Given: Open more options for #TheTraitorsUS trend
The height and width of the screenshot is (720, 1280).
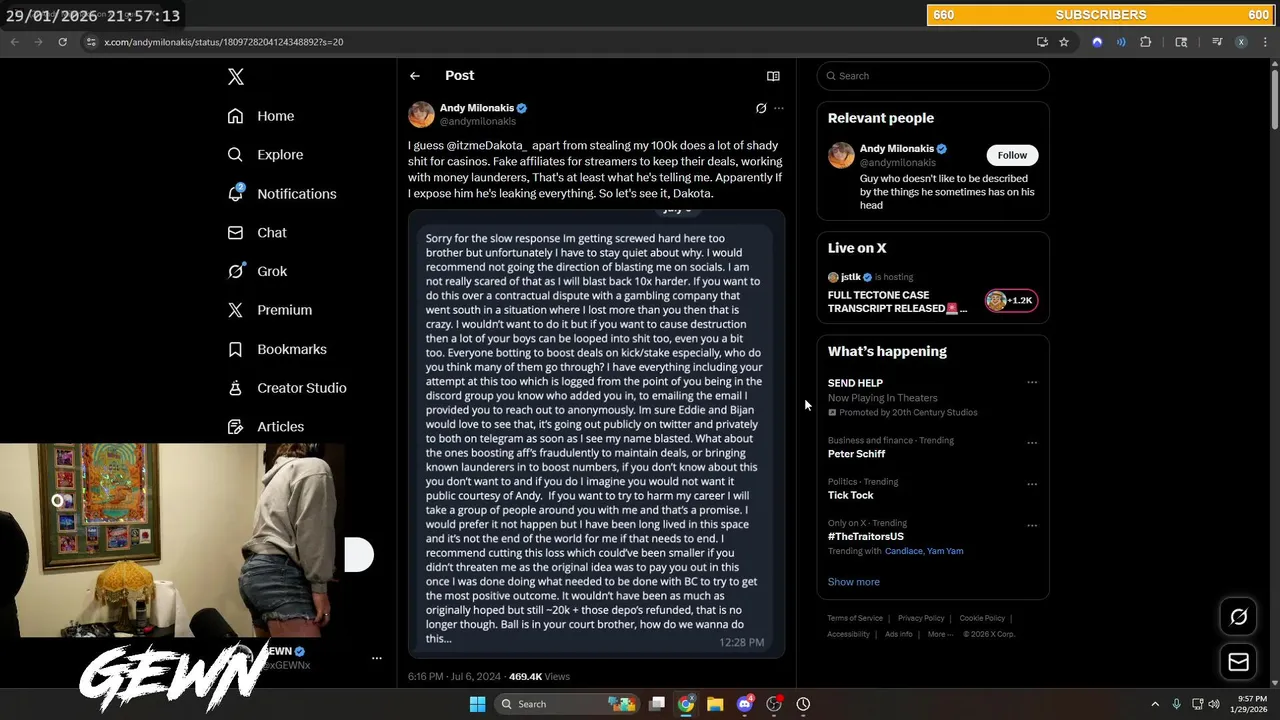Looking at the screenshot, I should pos(1032,525).
